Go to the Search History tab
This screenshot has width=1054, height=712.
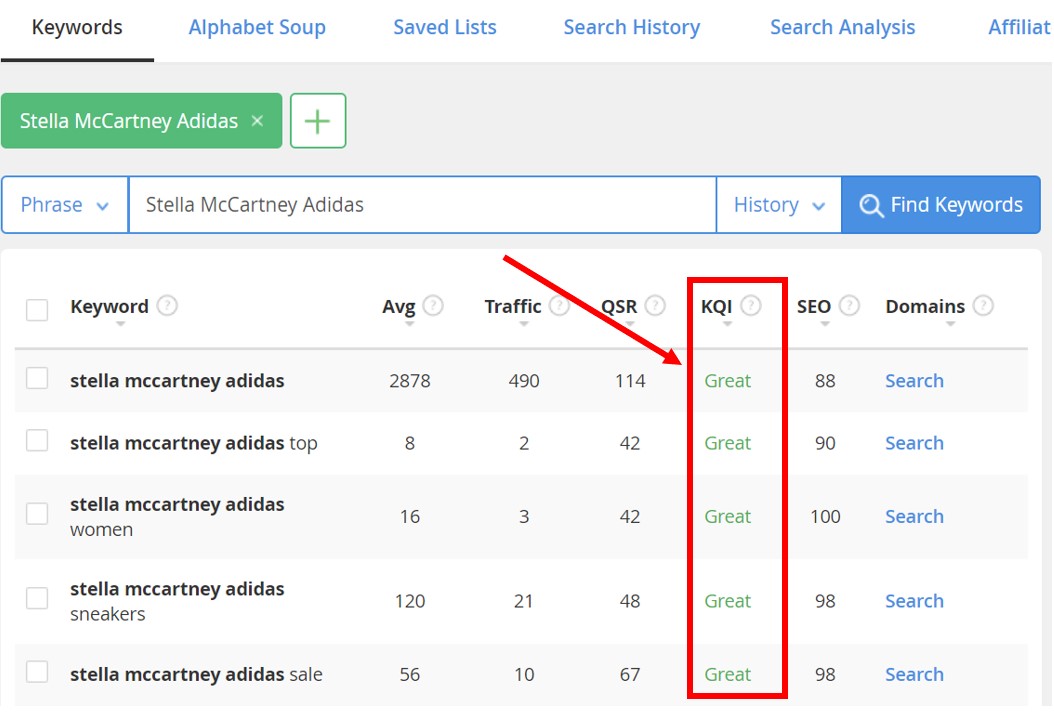point(631,28)
